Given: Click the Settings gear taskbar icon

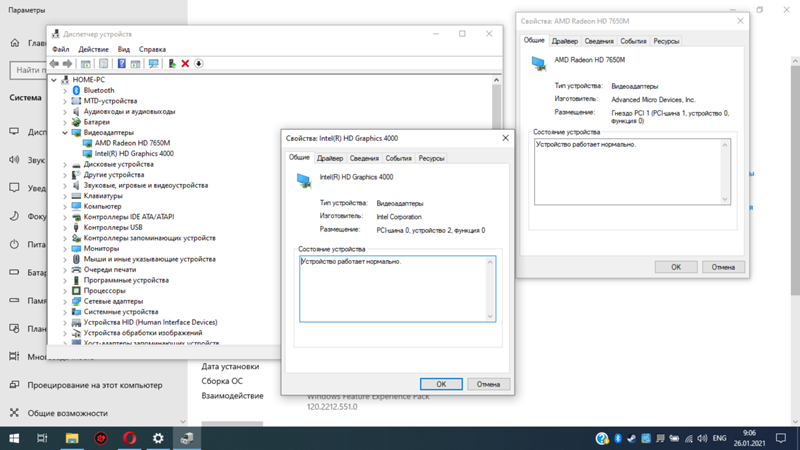Looking at the screenshot, I should 158,438.
